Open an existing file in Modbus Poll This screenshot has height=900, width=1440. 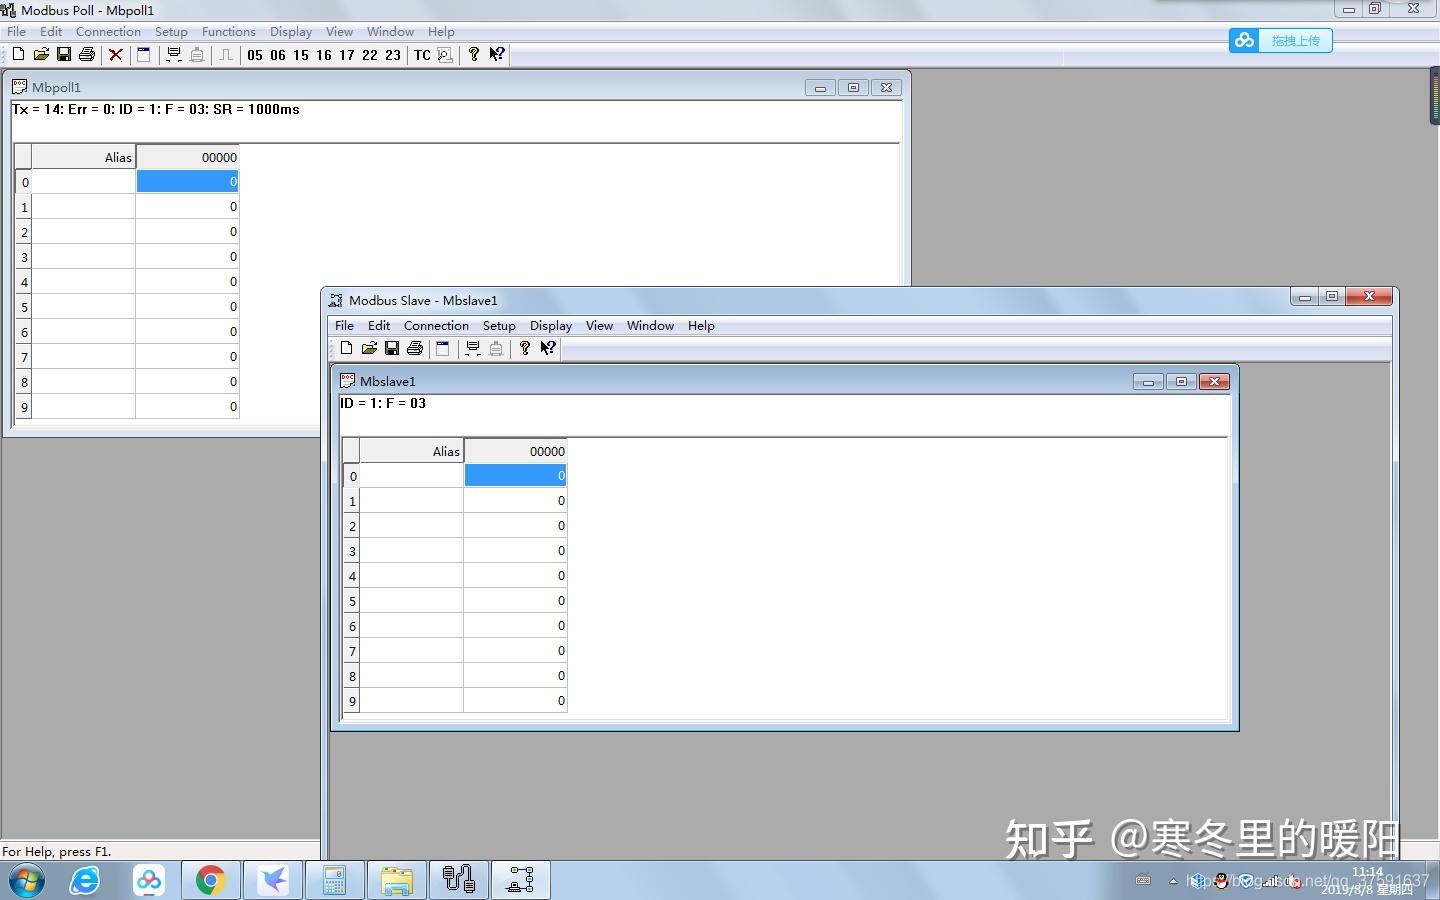(x=41, y=55)
